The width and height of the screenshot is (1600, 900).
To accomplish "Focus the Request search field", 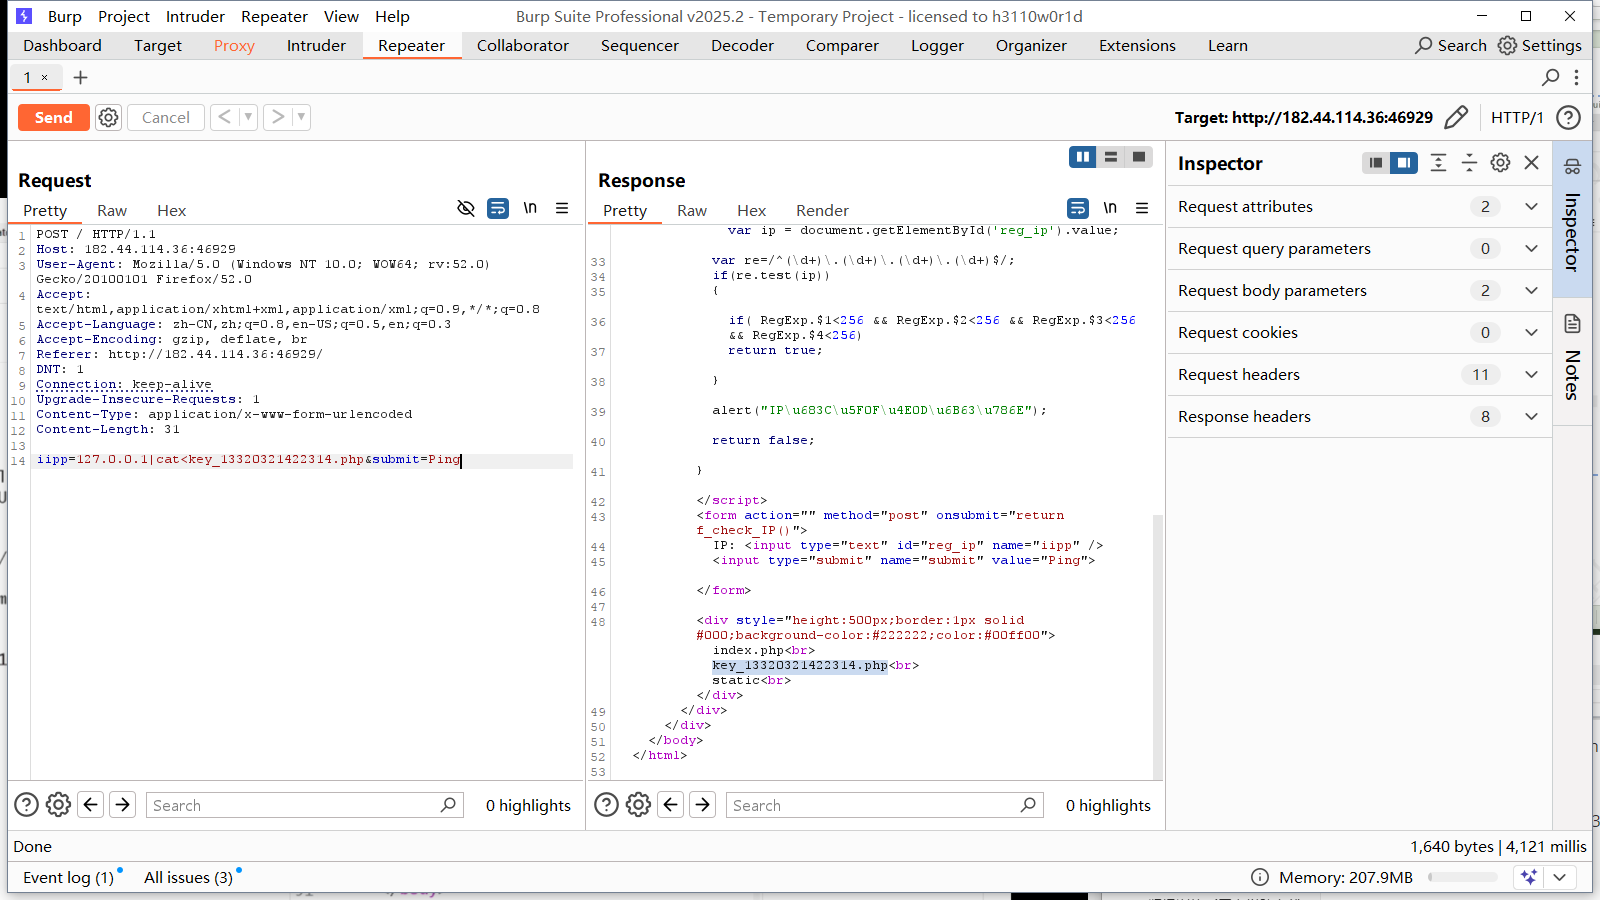I will [x=305, y=805].
